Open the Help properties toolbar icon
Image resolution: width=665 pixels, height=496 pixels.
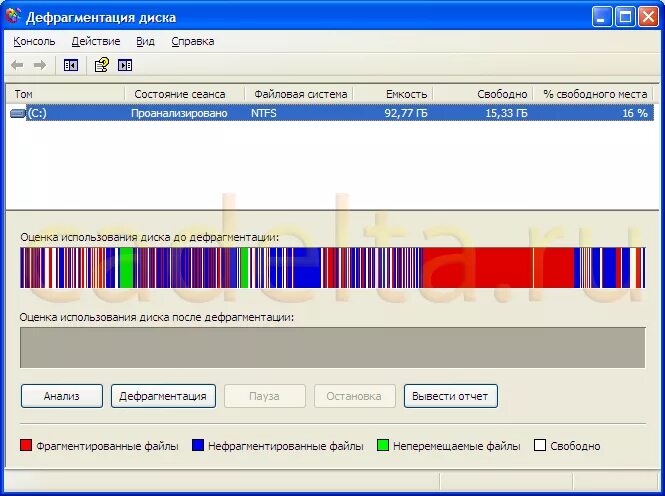(x=102, y=65)
